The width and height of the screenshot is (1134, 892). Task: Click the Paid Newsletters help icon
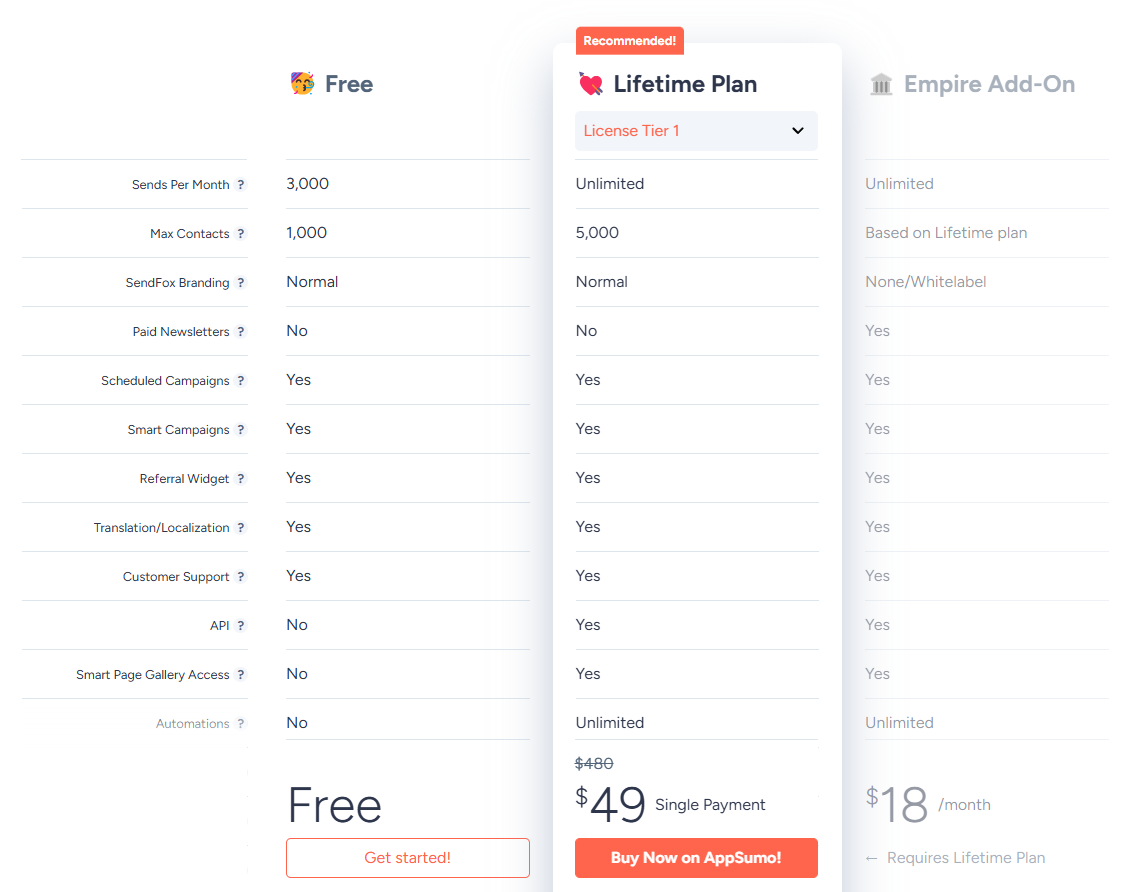[x=241, y=331]
